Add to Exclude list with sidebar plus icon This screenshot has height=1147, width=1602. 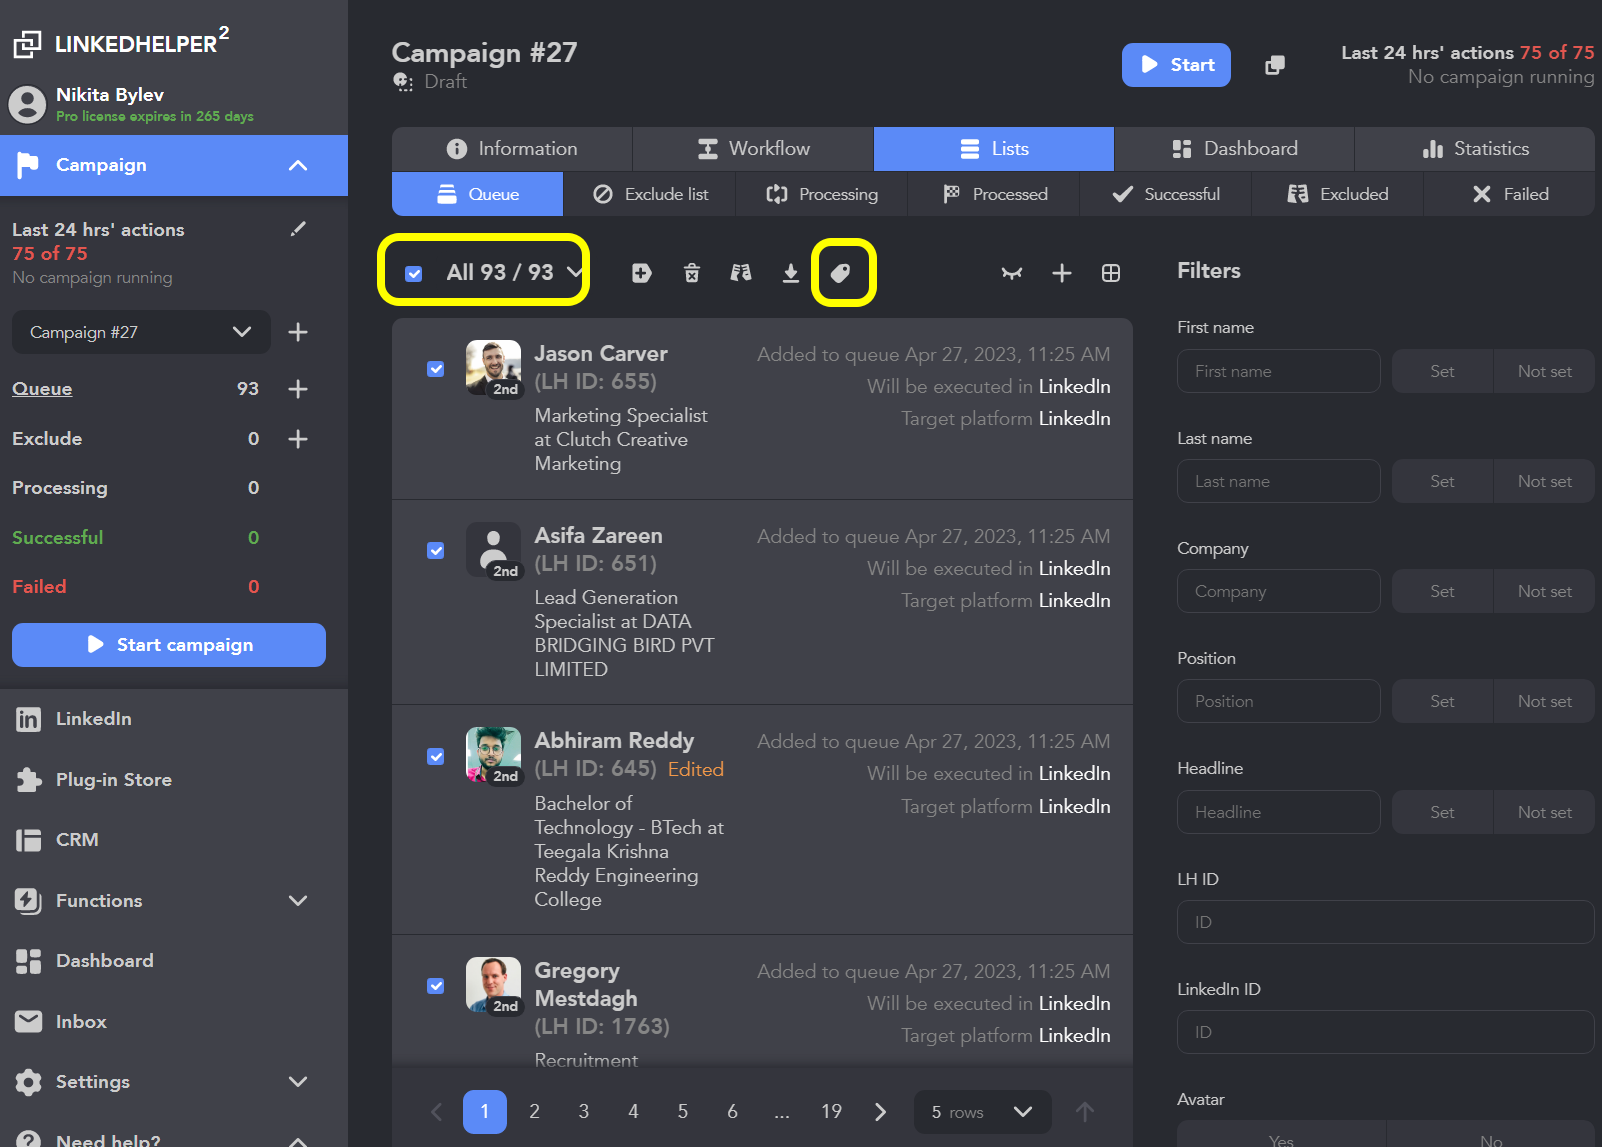coord(298,439)
